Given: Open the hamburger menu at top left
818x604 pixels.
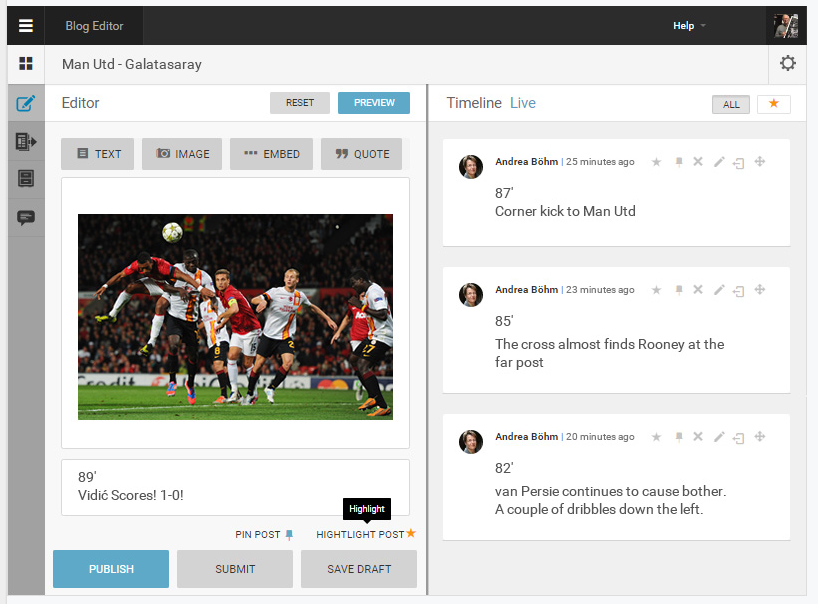Looking at the screenshot, I should [25, 25].
